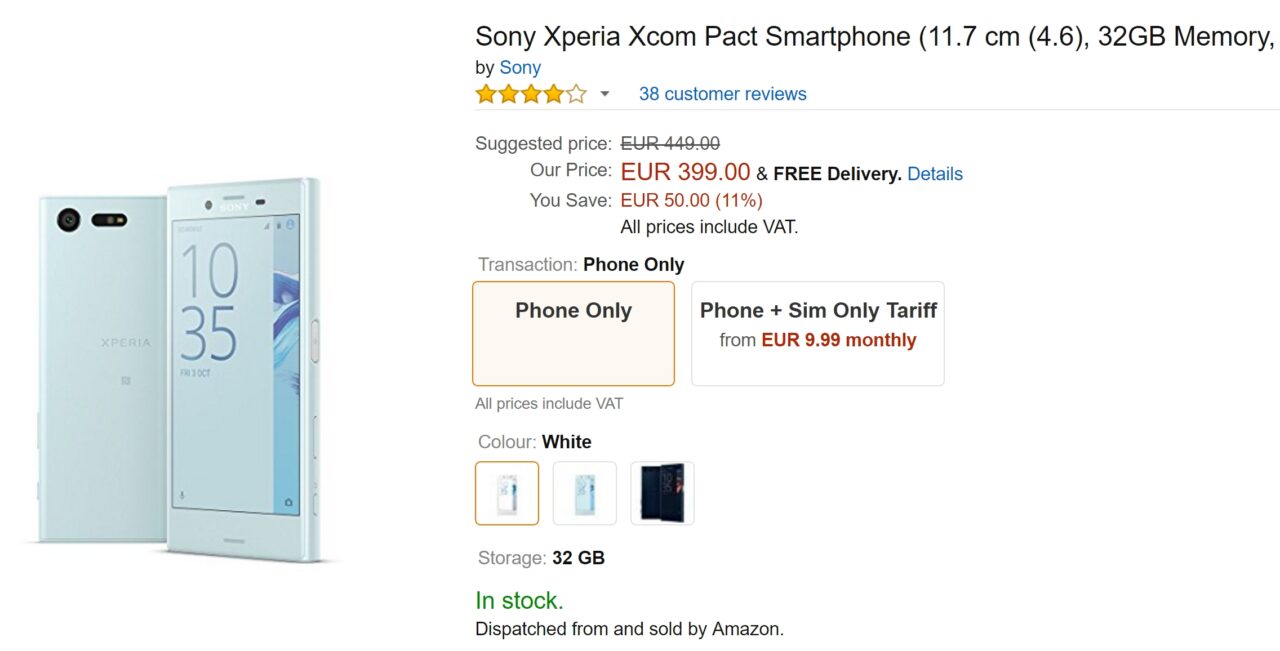Open the FREE Delivery Details link

point(935,174)
